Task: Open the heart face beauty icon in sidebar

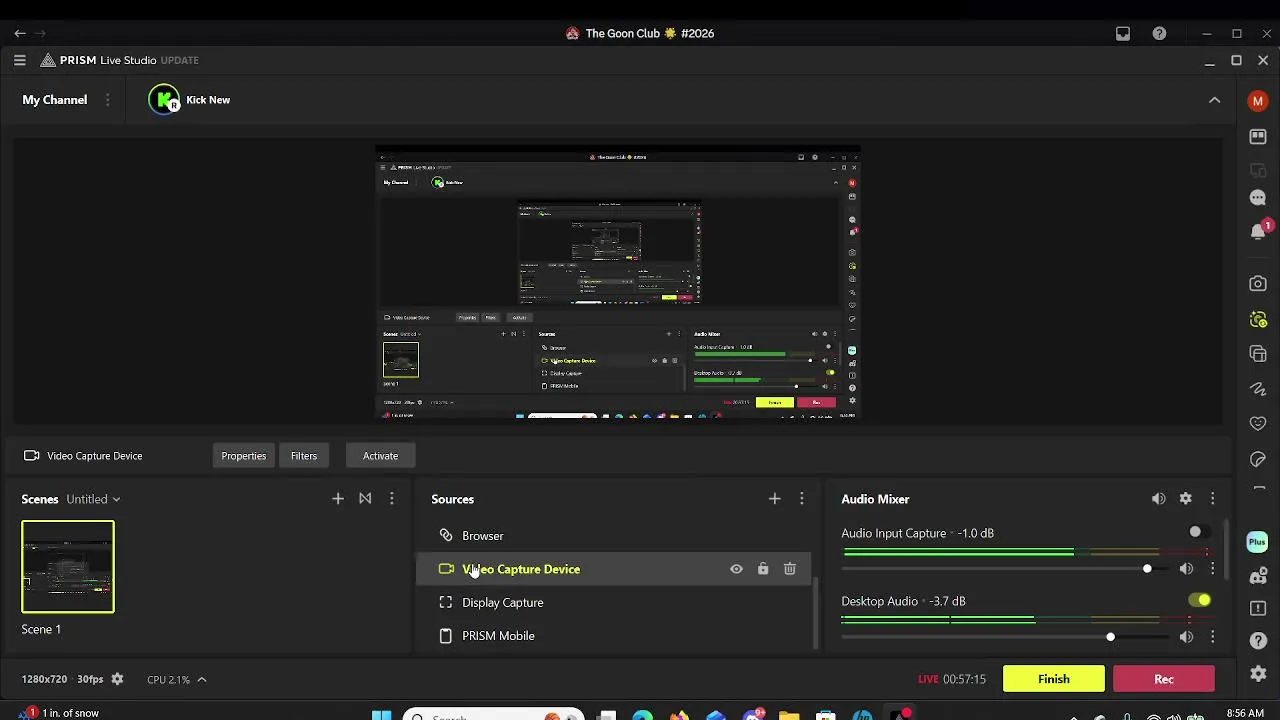Action: pyautogui.click(x=1258, y=423)
